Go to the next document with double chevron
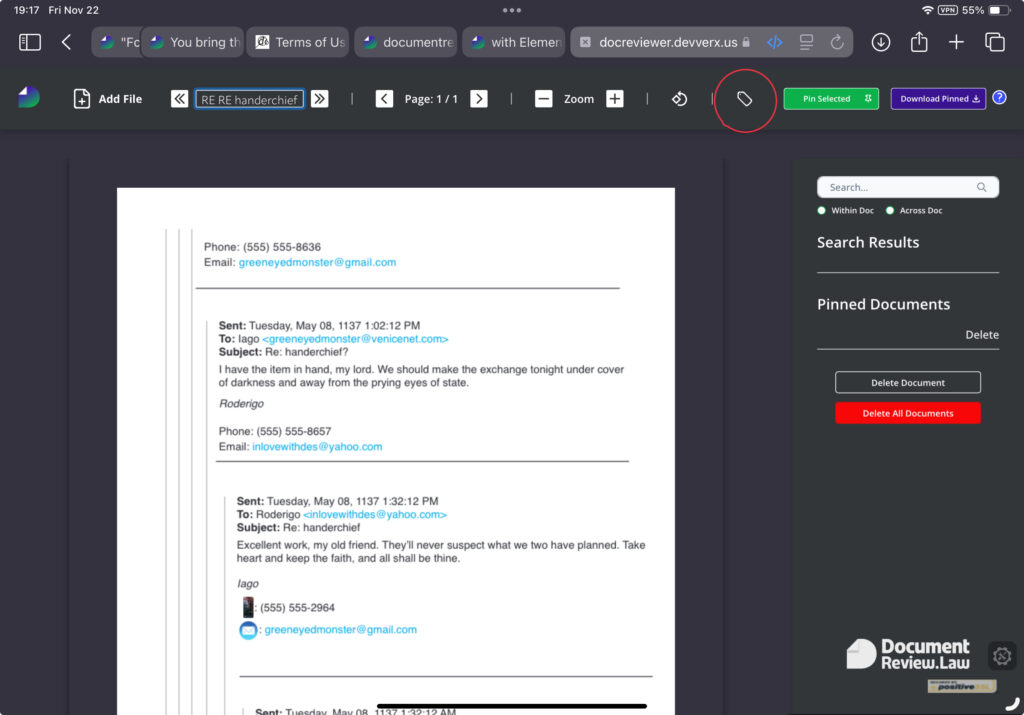Viewport: 1024px width, 715px height. [319, 98]
